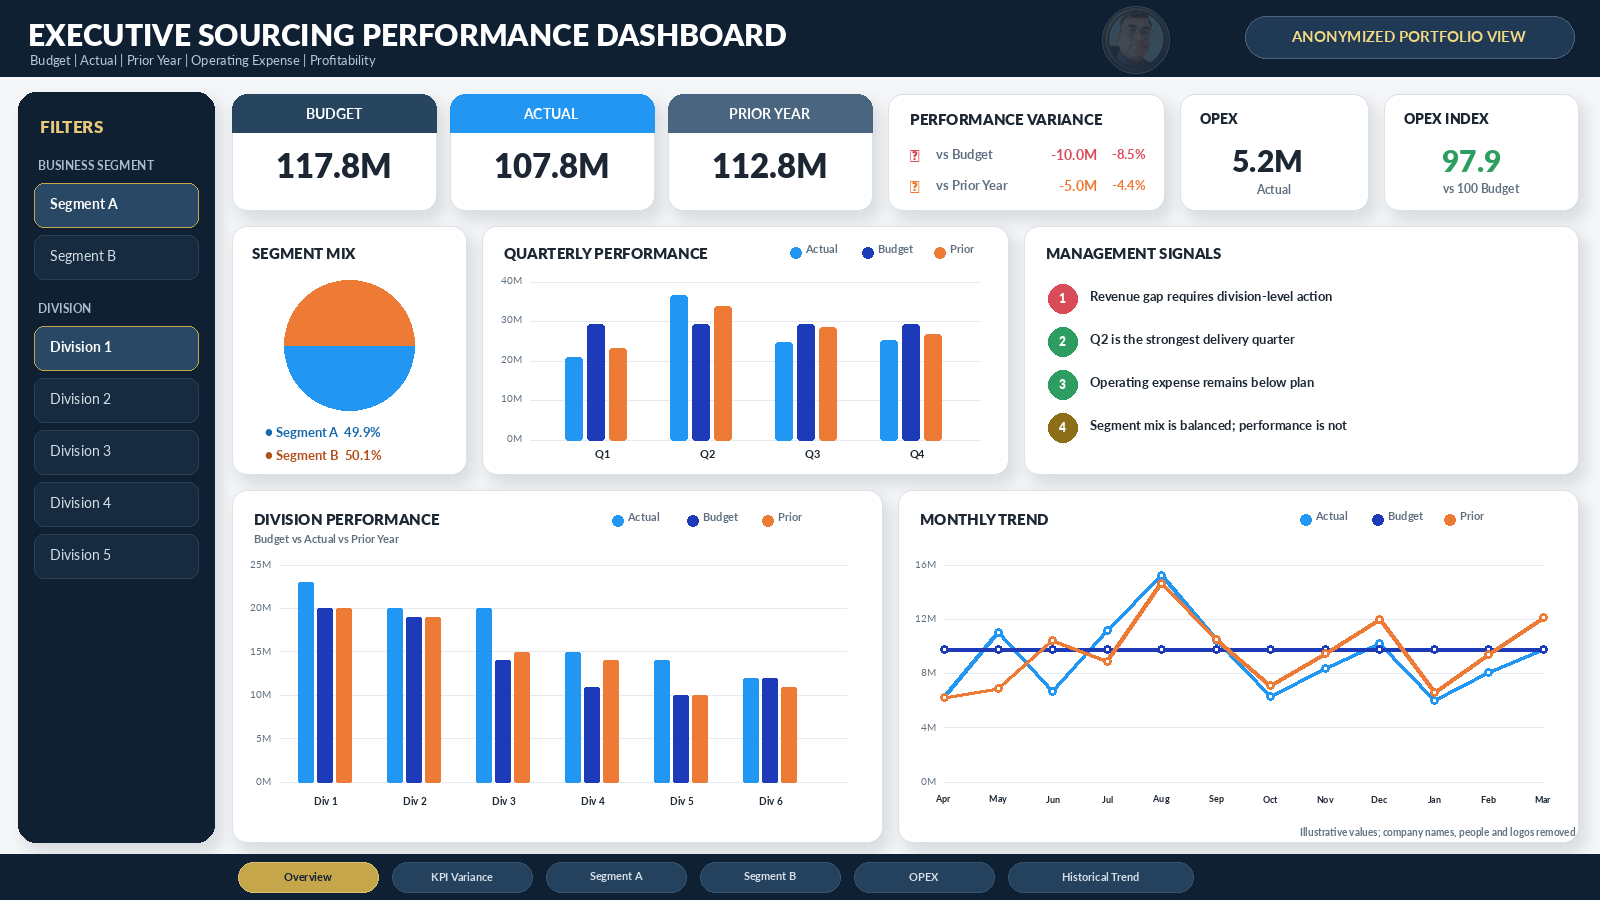
Task: Click Prior legend dot in Division Performance
Action: pos(768,521)
